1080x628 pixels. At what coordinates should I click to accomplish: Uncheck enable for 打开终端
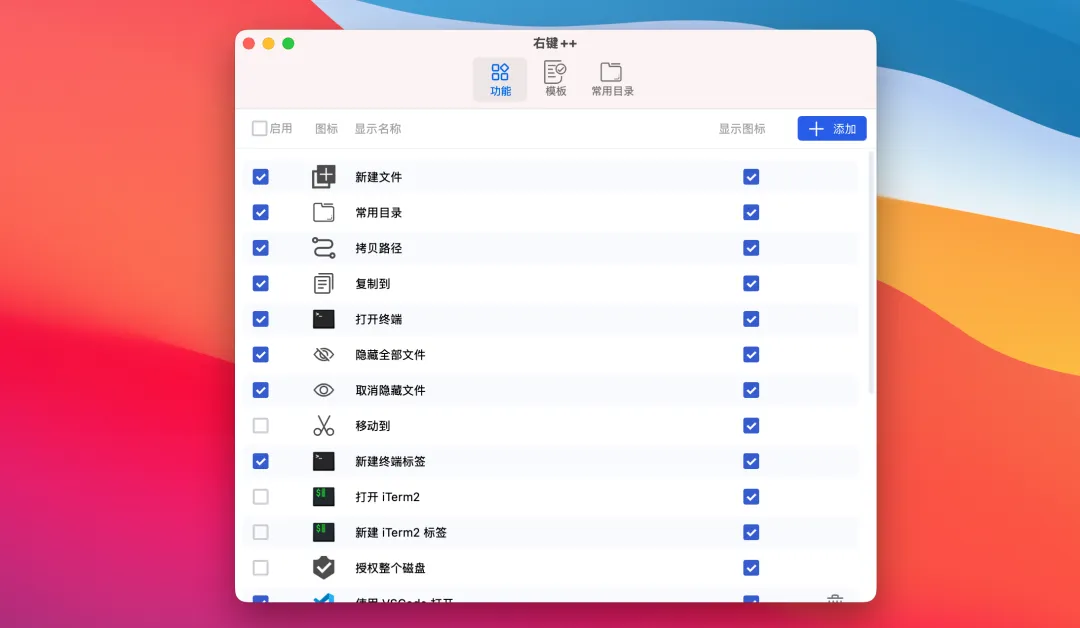click(x=260, y=319)
